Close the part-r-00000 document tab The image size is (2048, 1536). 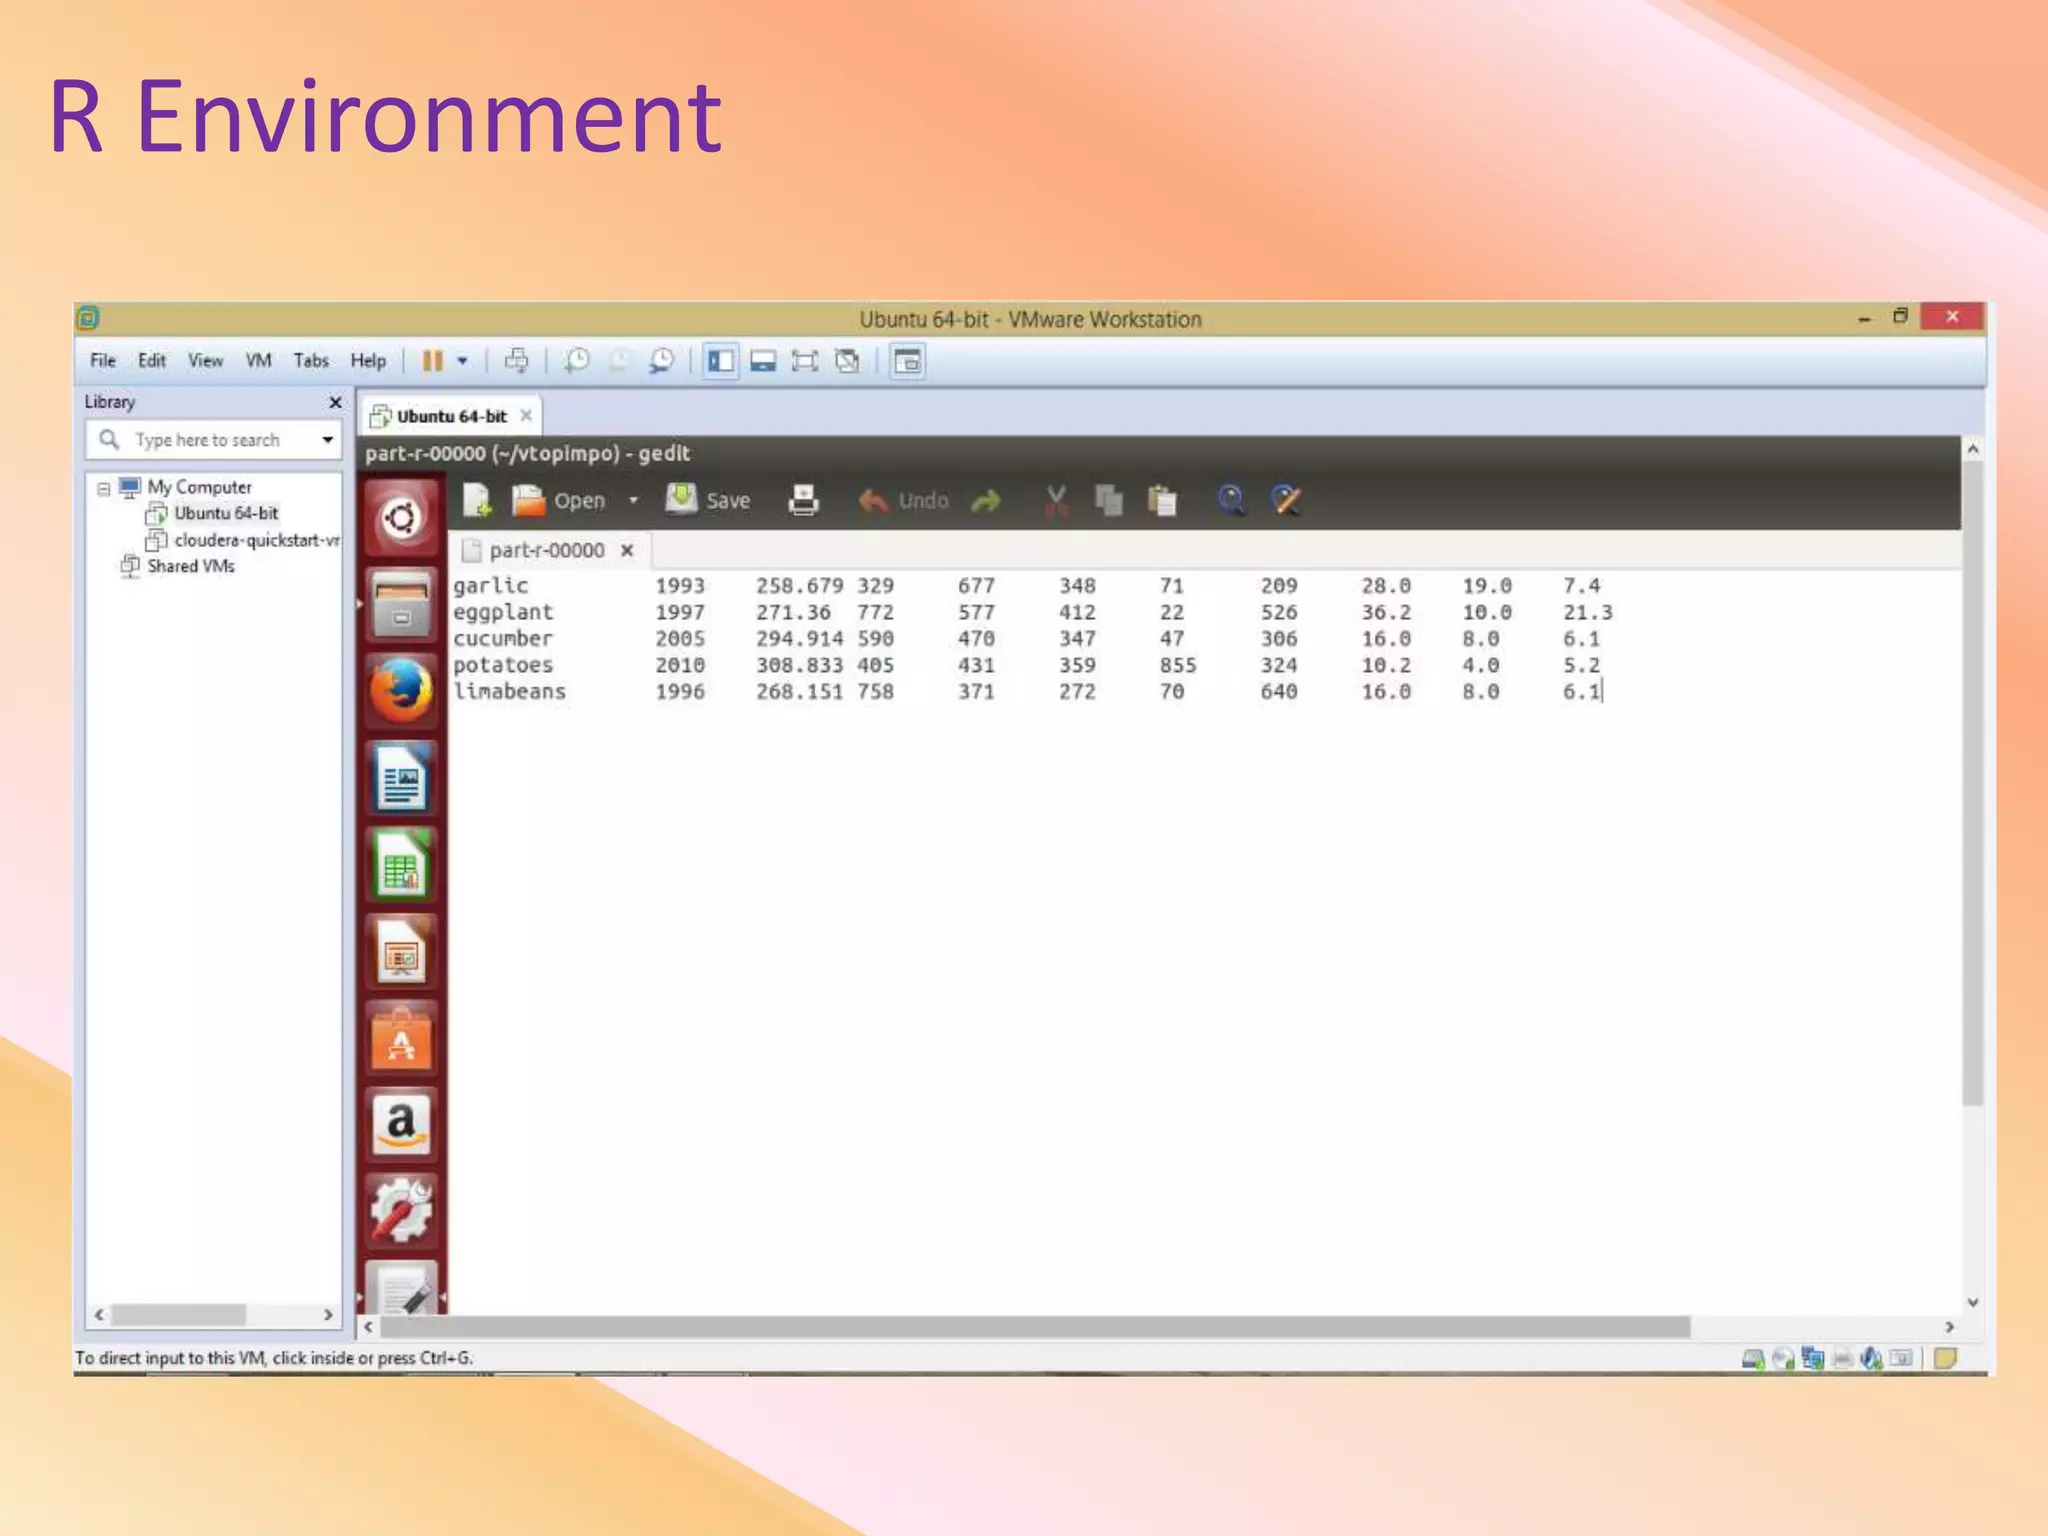(627, 550)
